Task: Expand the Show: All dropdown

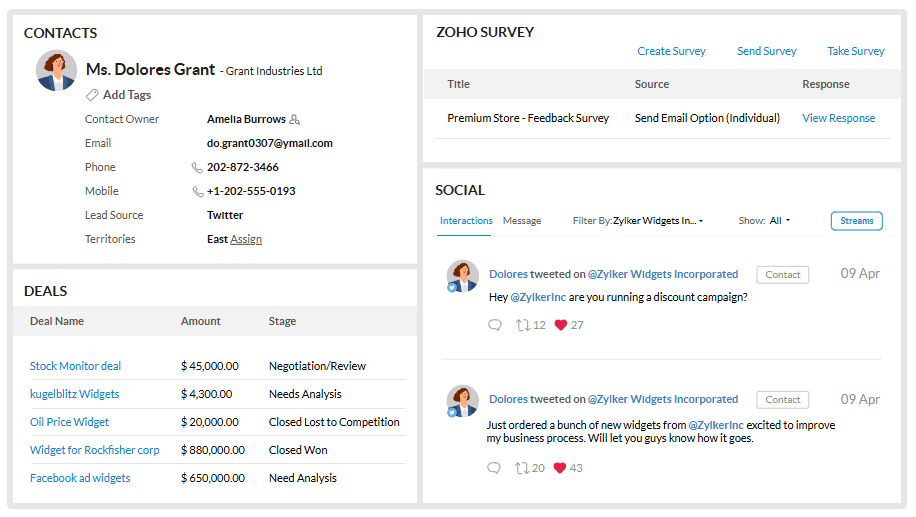Action: pos(764,221)
